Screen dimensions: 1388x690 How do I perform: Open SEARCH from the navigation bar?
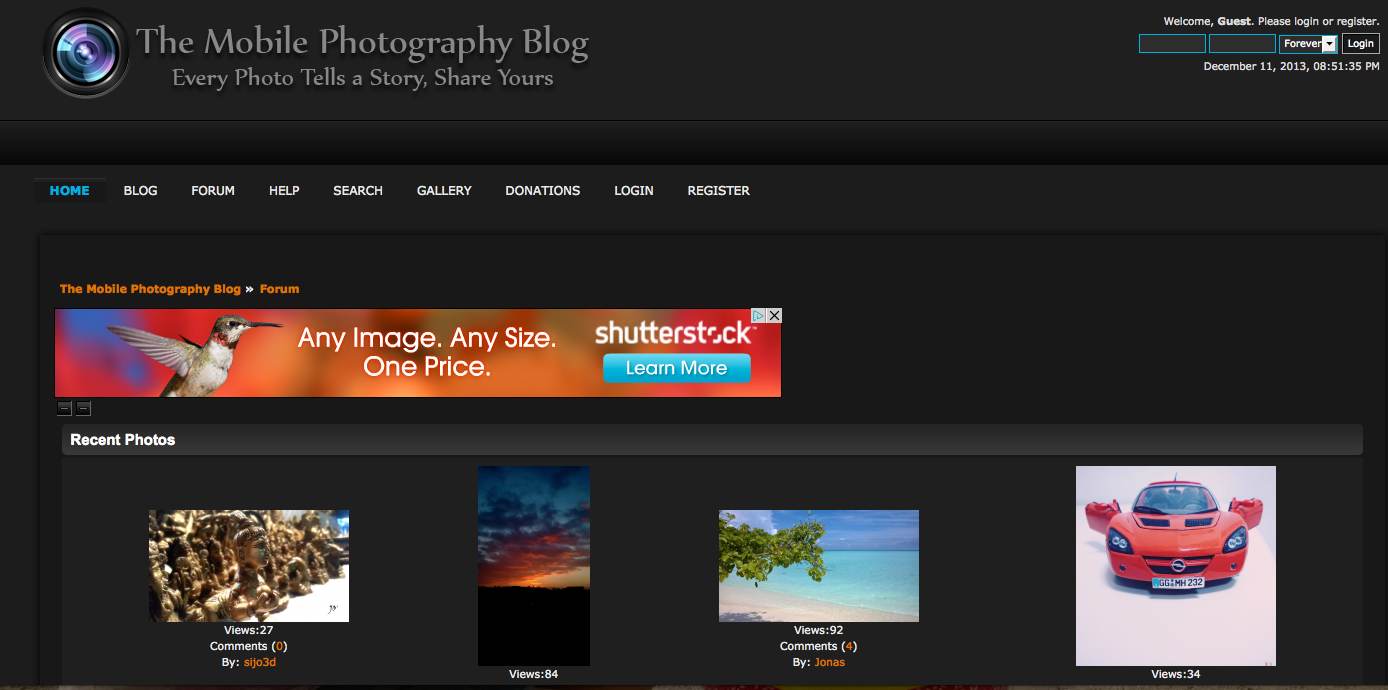pos(358,191)
